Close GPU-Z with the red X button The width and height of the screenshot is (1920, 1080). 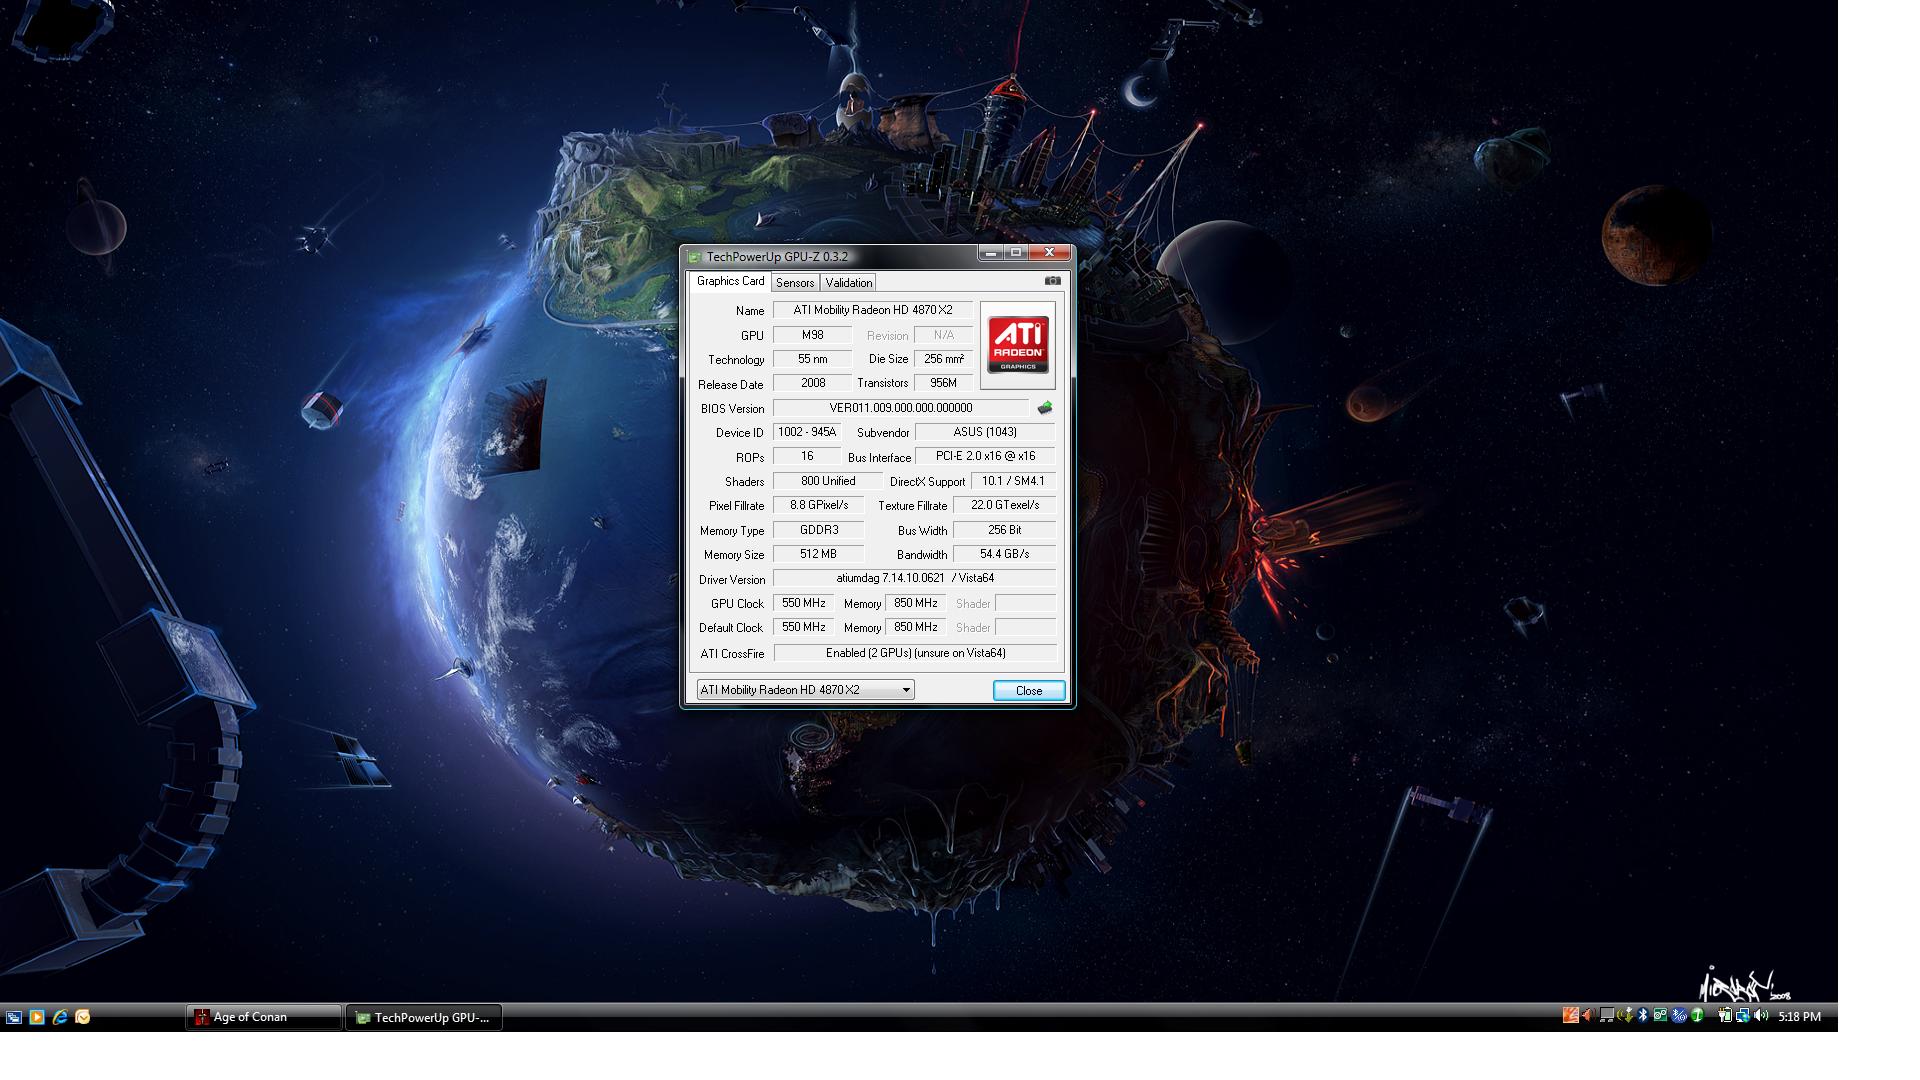[x=1049, y=253]
